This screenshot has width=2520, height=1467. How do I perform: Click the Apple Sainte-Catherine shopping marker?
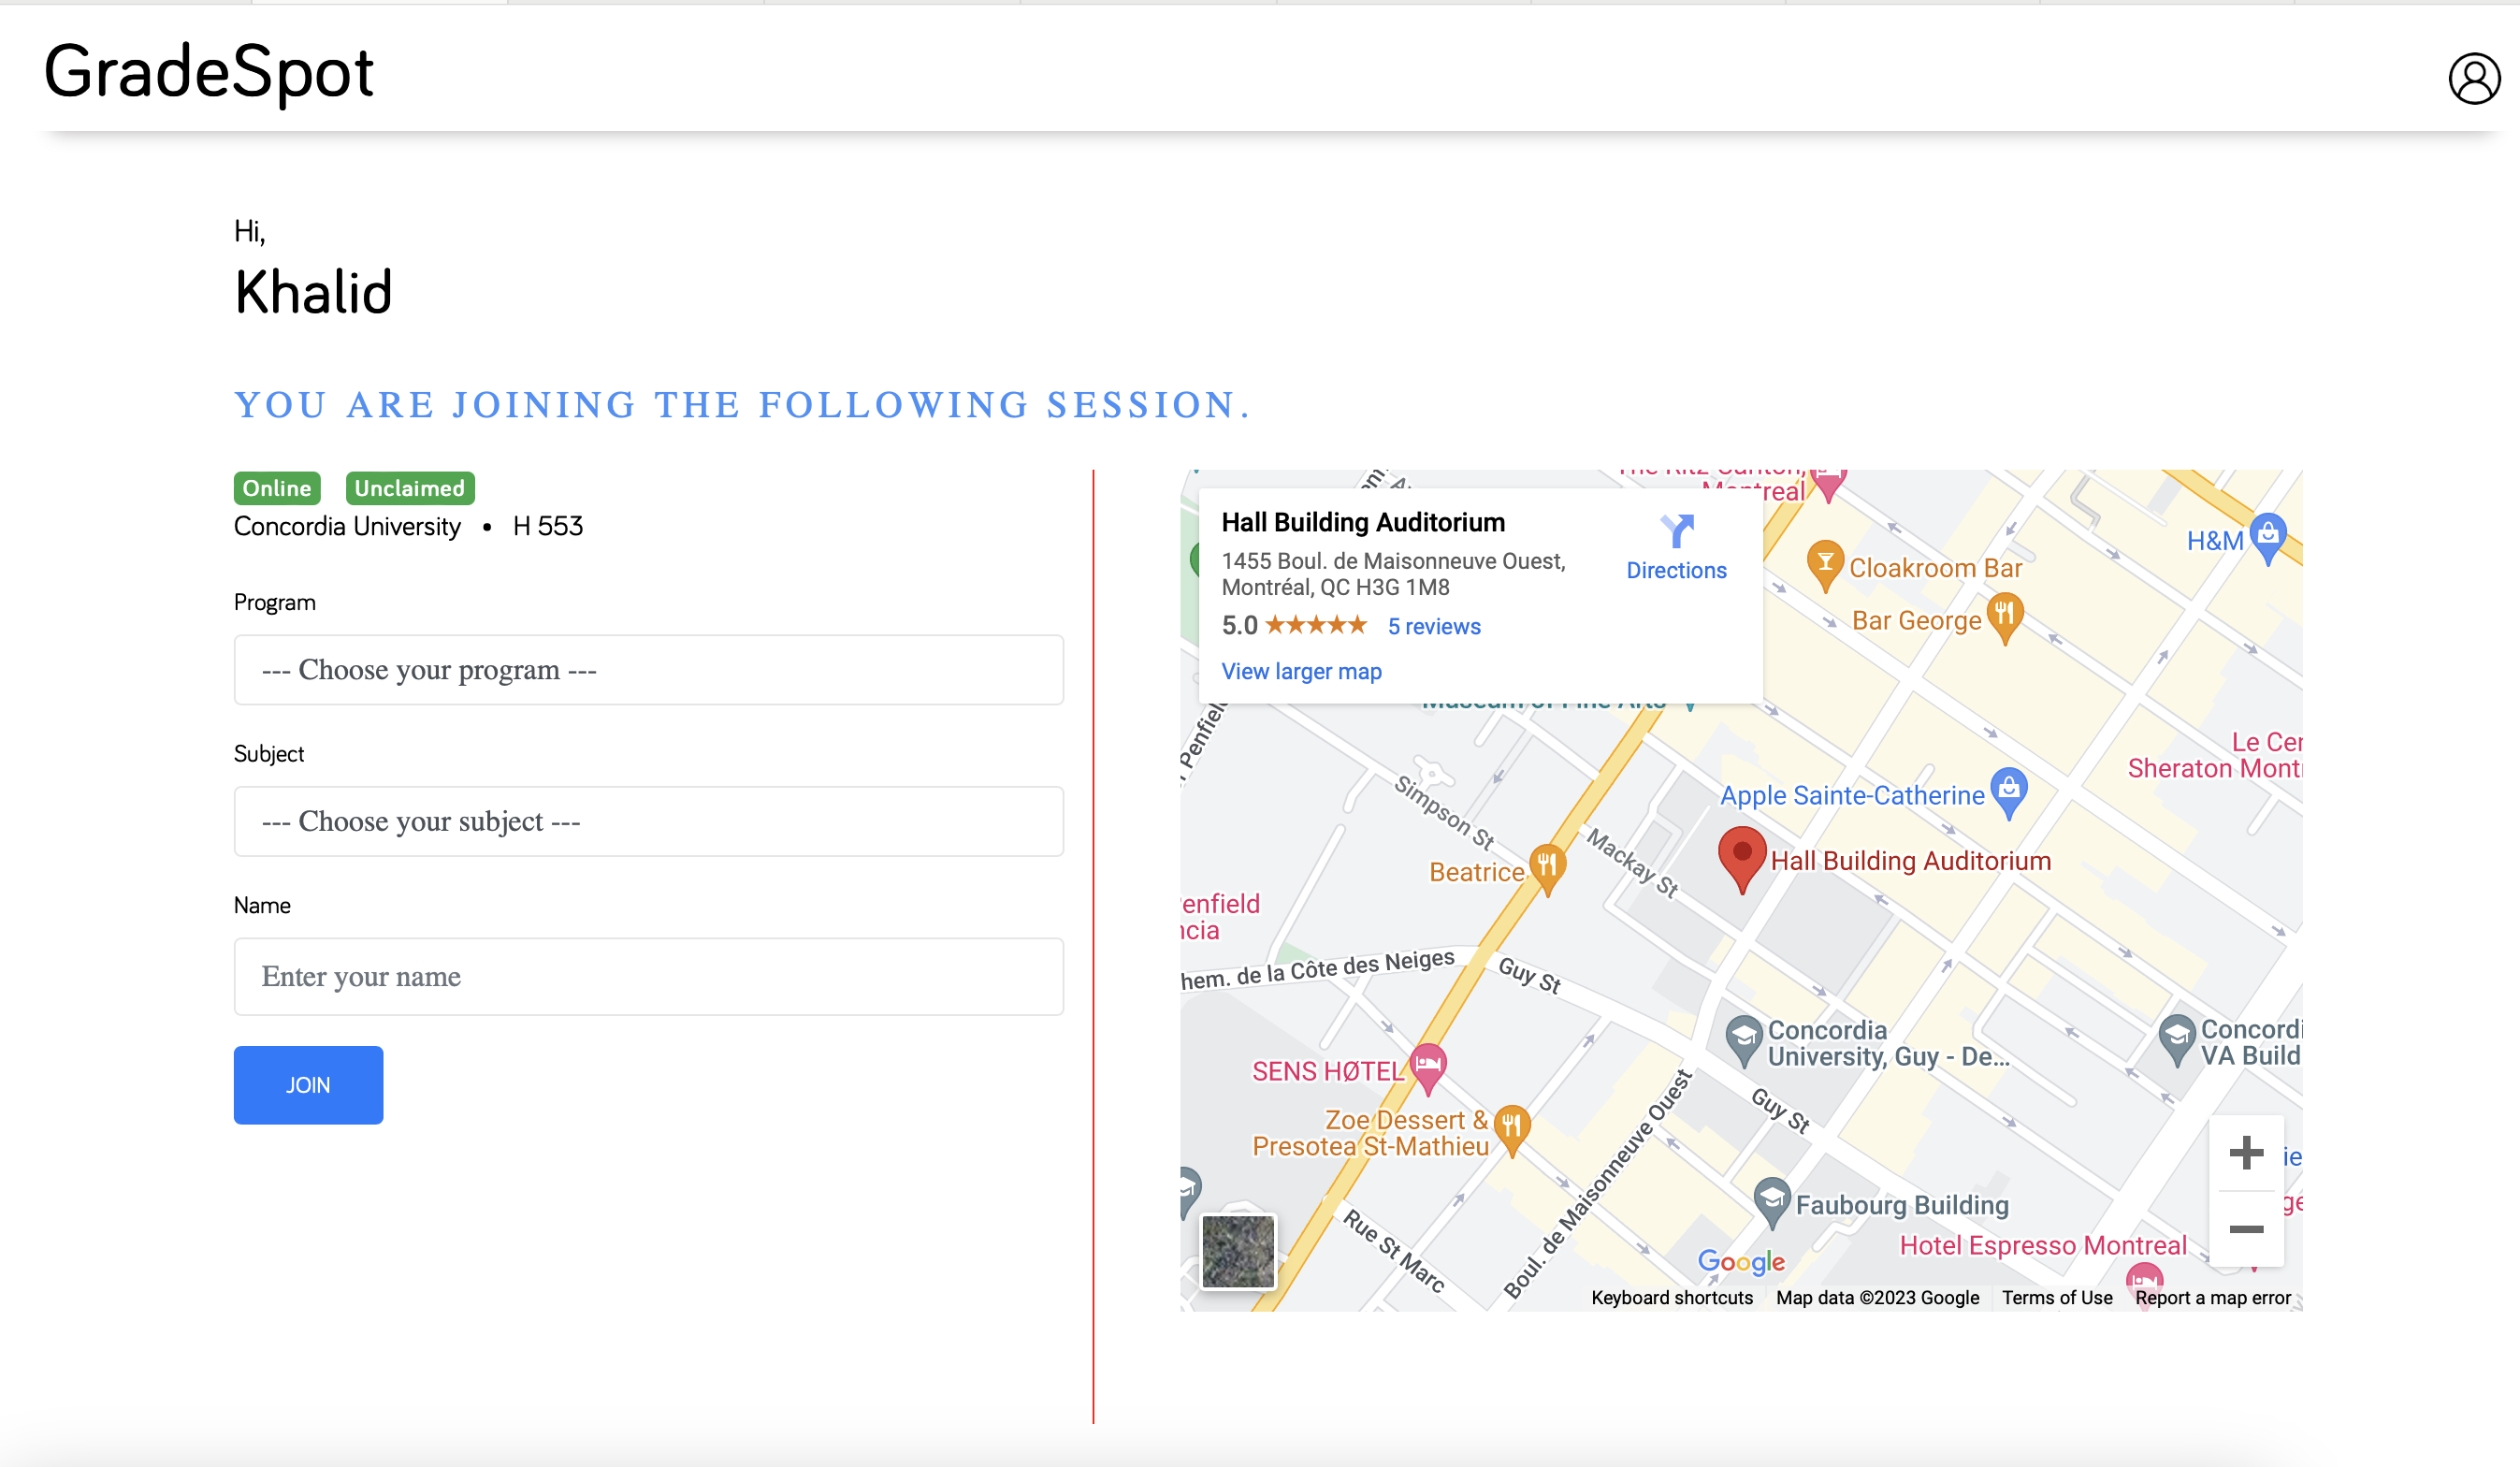click(2008, 790)
